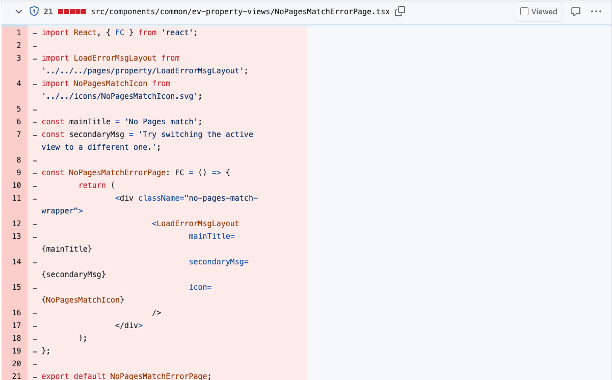
Task: Copy the file path to clipboard
Action: pos(400,11)
